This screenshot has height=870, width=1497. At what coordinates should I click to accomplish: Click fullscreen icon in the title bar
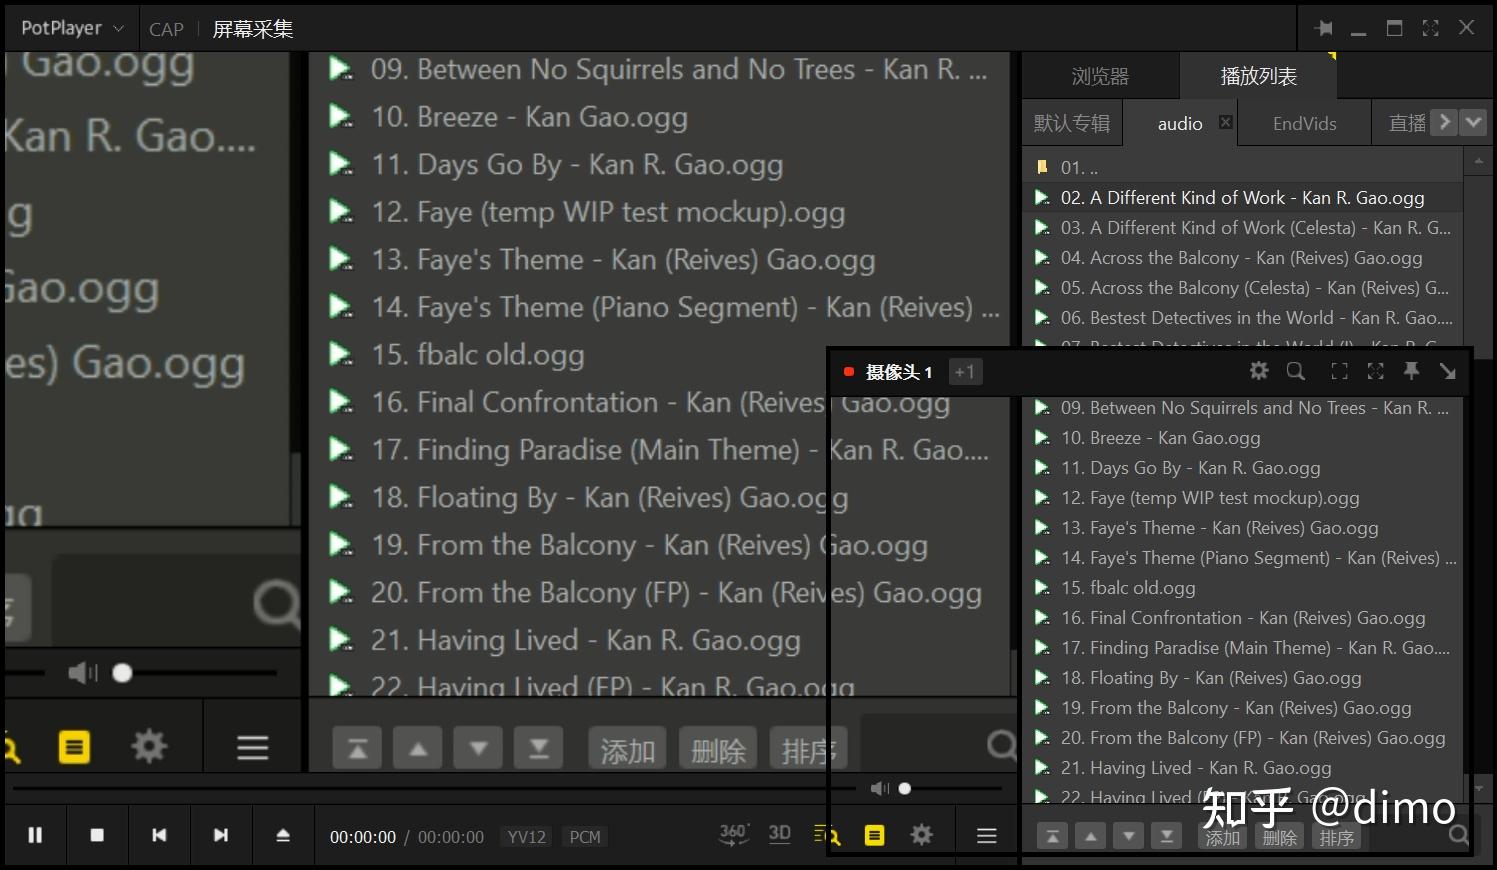(1430, 28)
